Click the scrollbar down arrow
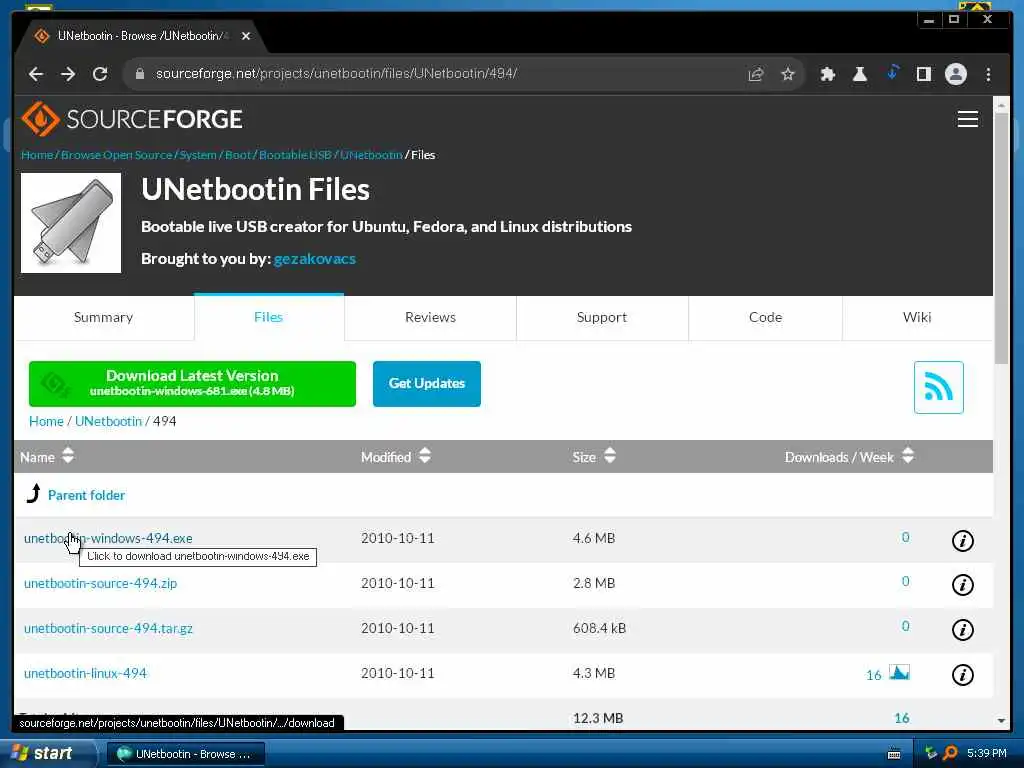The width and height of the screenshot is (1024, 768). [1000, 721]
